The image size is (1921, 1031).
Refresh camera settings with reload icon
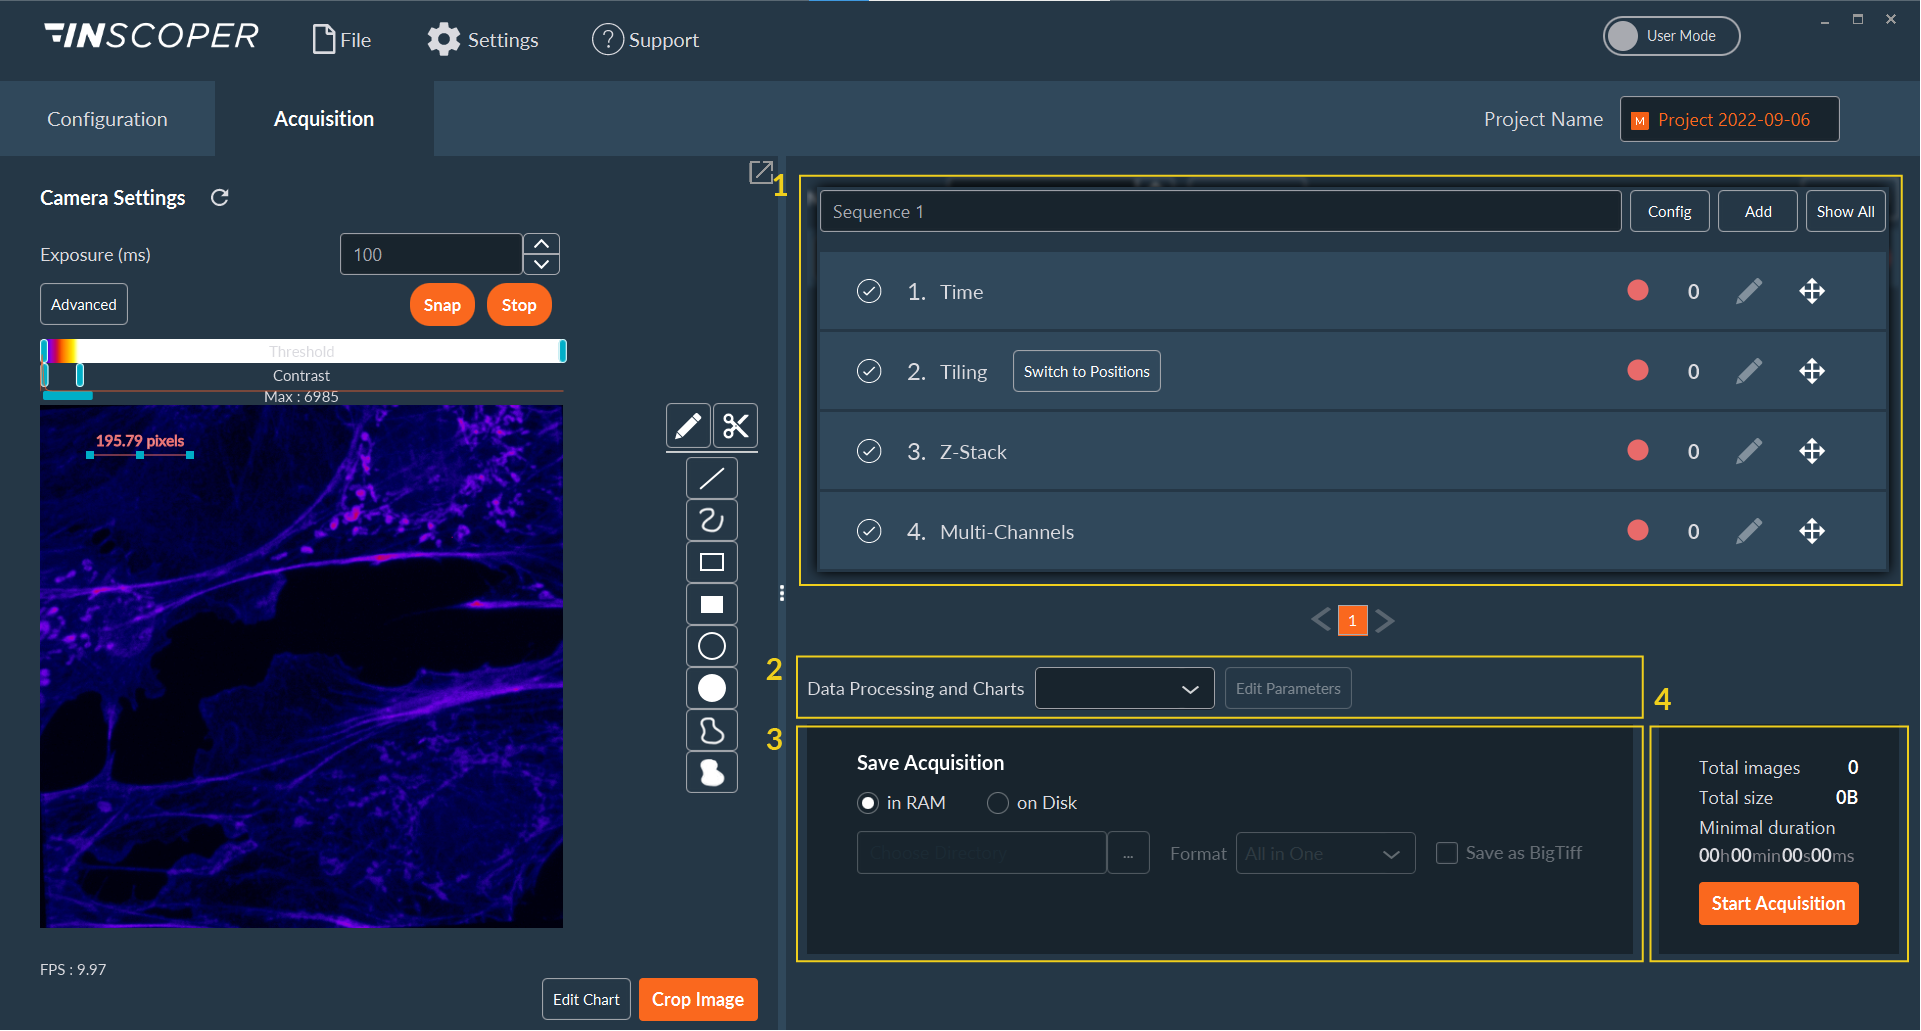(x=220, y=198)
